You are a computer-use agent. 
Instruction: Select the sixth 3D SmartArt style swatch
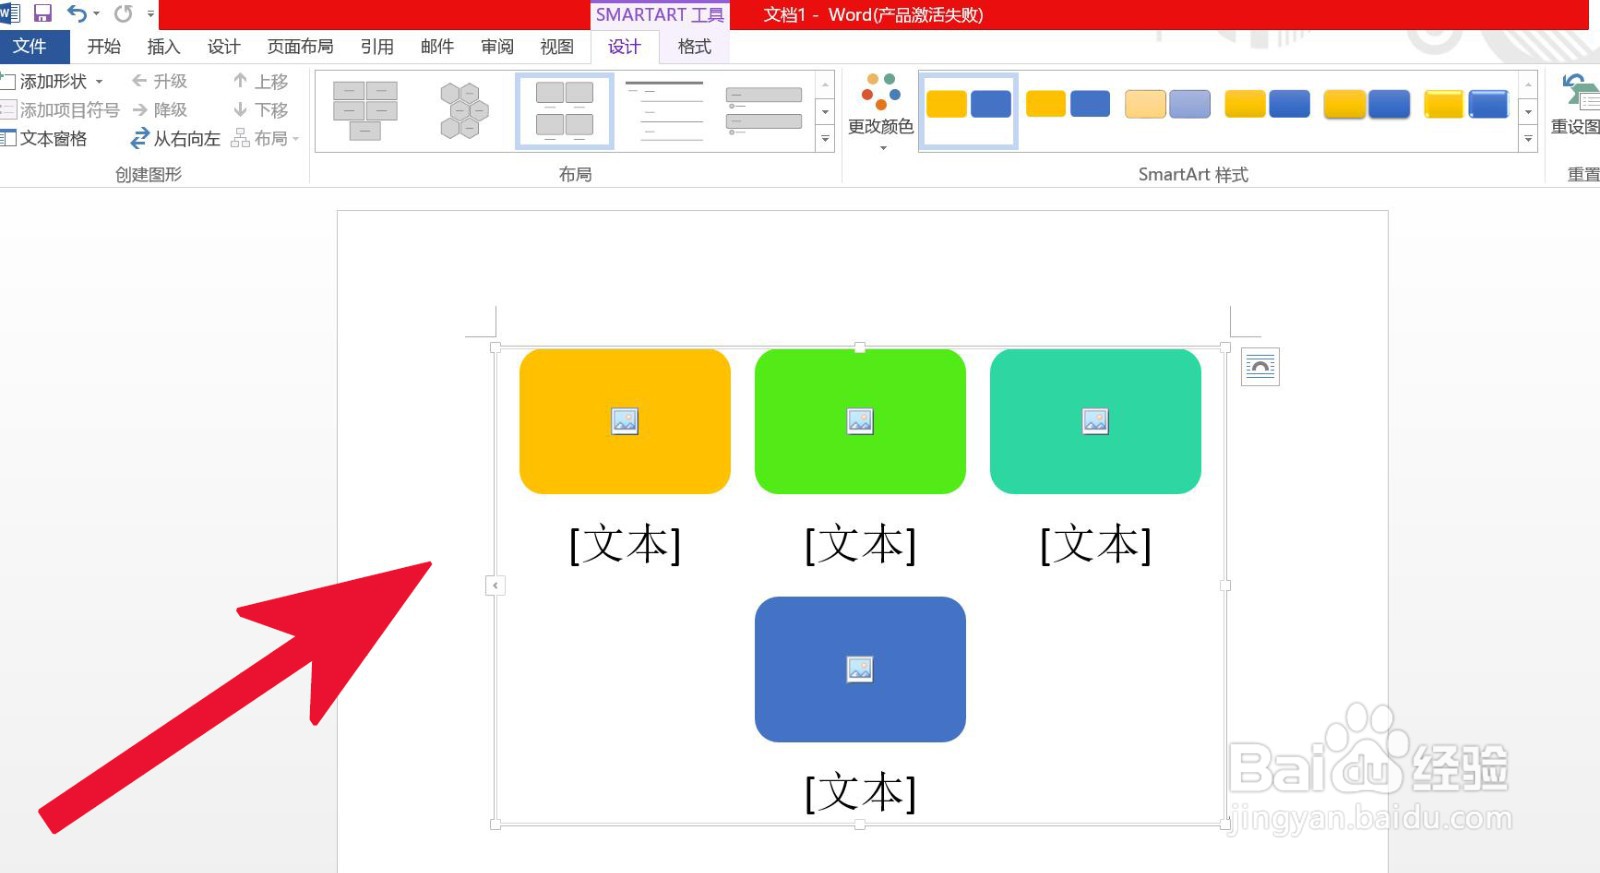point(1465,104)
